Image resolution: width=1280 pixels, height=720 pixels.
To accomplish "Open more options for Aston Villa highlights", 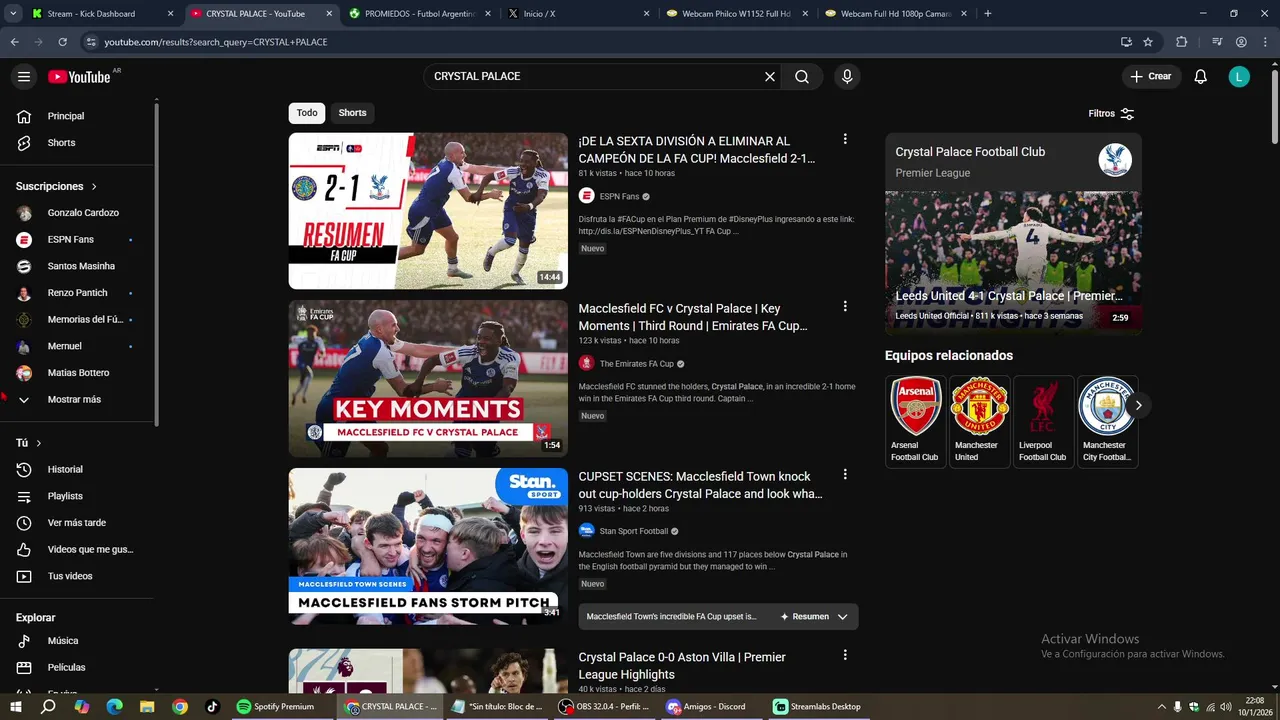I will pyautogui.click(x=845, y=655).
